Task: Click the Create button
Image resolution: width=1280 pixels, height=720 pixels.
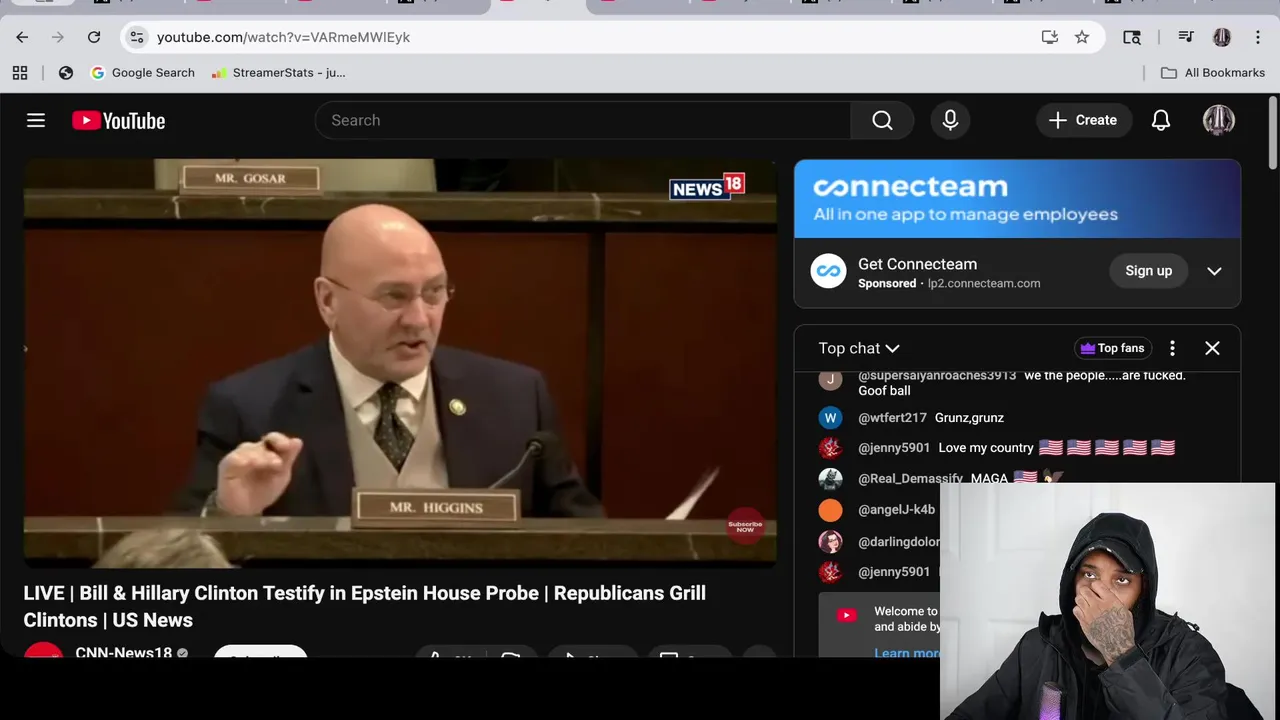Action: 1084,120
